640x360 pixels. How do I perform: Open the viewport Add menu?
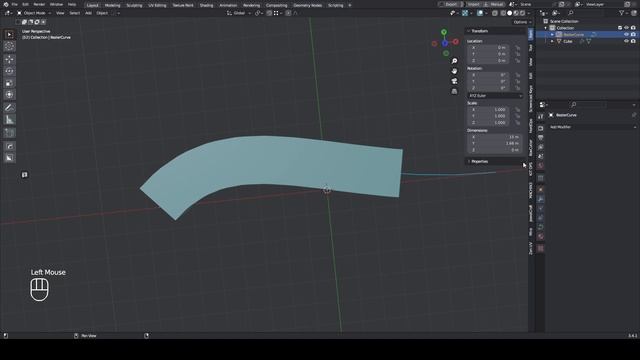click(88, 13)
